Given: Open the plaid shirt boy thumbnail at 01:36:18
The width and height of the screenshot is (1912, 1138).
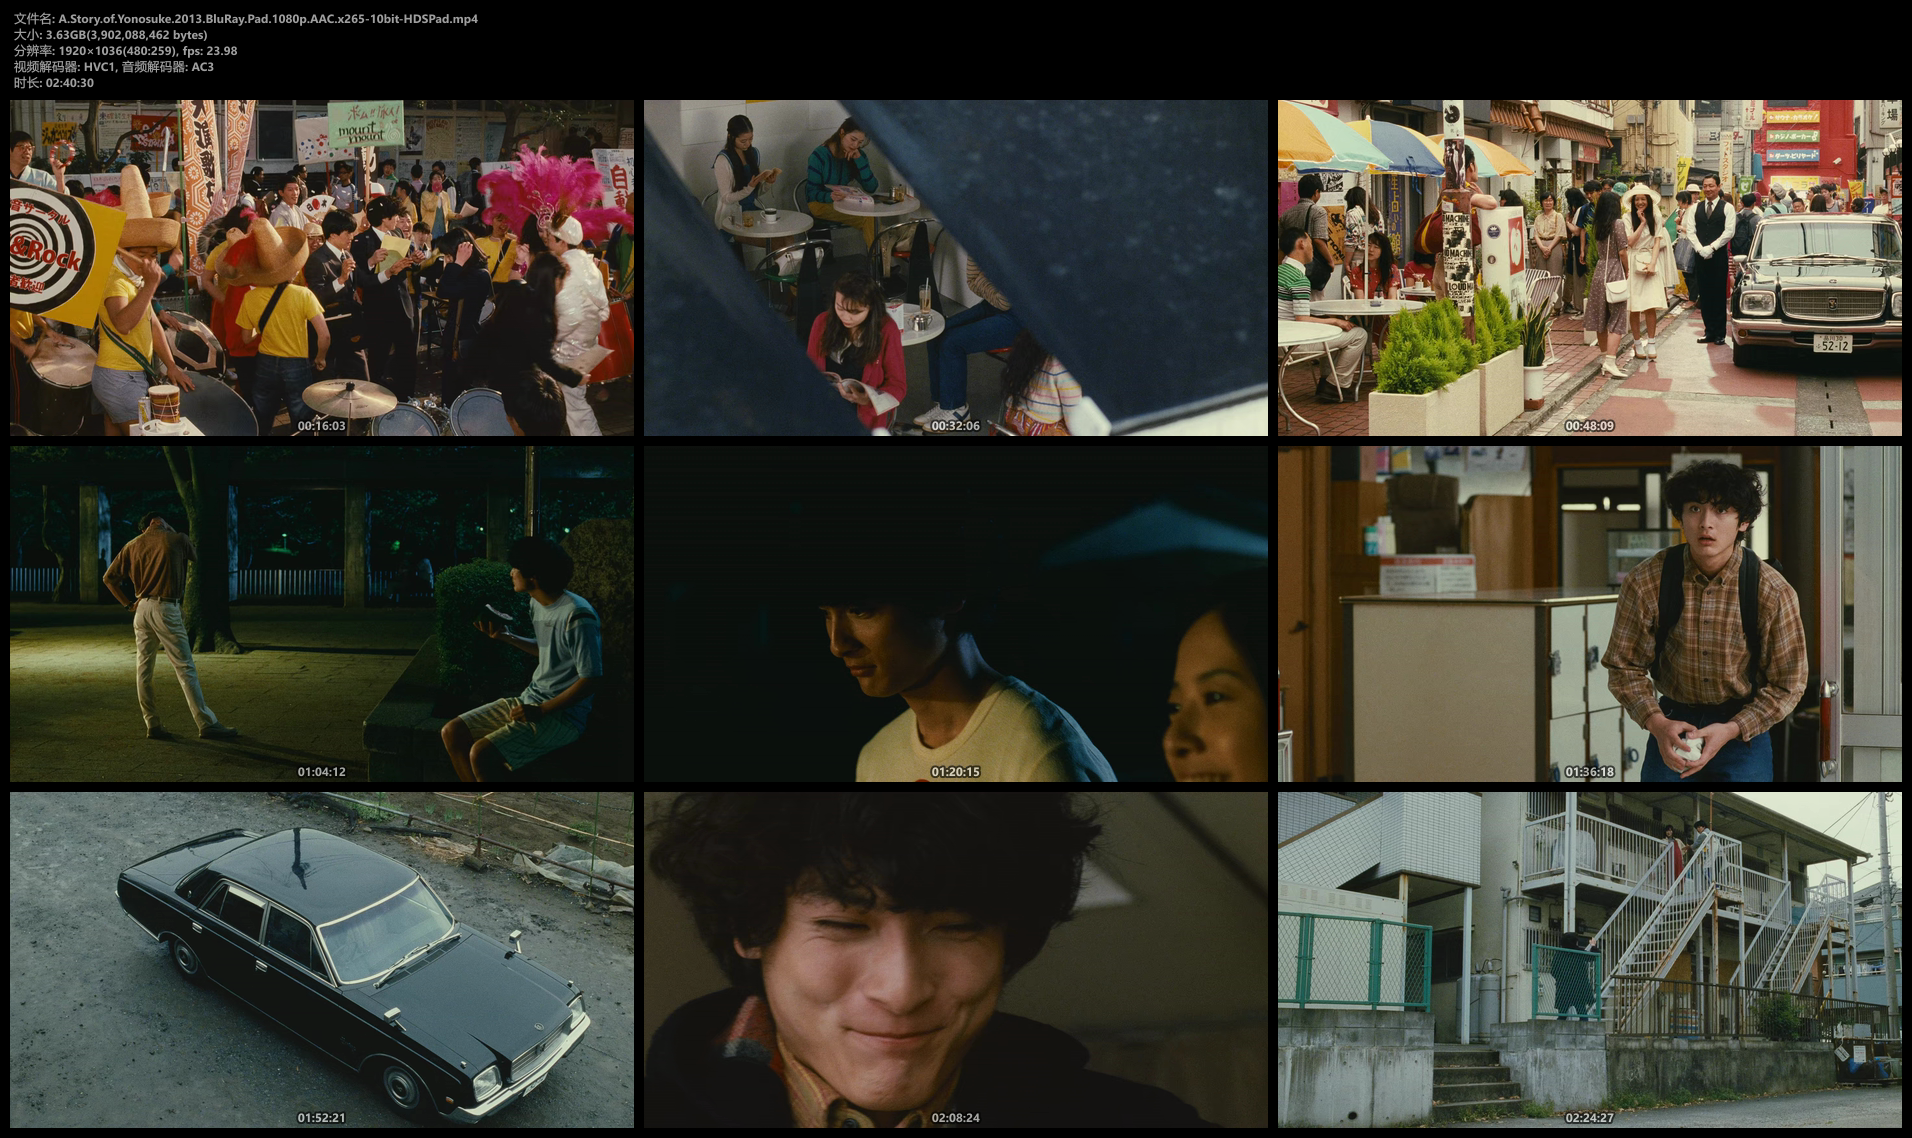Looking at the screenshot, I should [x=1589, y=613].
